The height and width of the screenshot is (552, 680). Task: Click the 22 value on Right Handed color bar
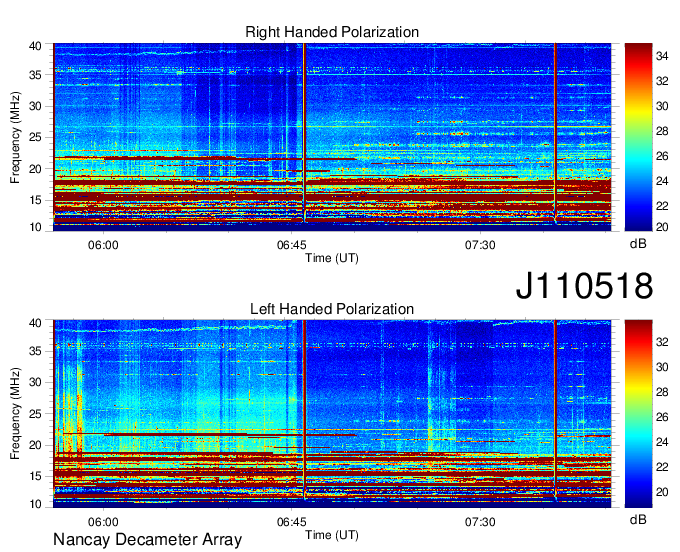point(662,206)
